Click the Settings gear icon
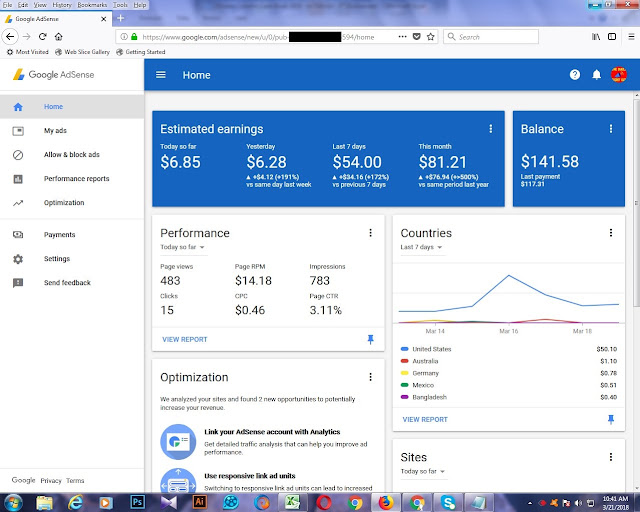The width and height of the screenshot is (640, 512). 18,259
